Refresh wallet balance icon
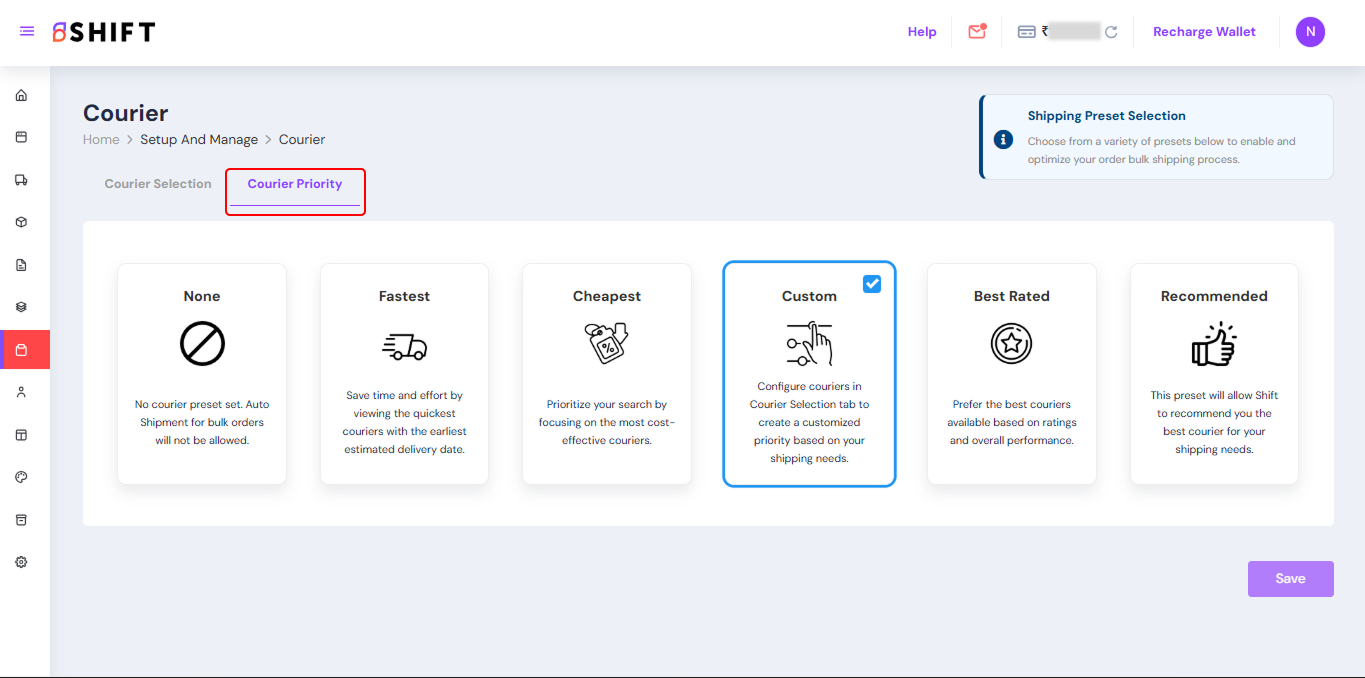This screenshot has width=1365, height=678. [x=1111, y=32]
